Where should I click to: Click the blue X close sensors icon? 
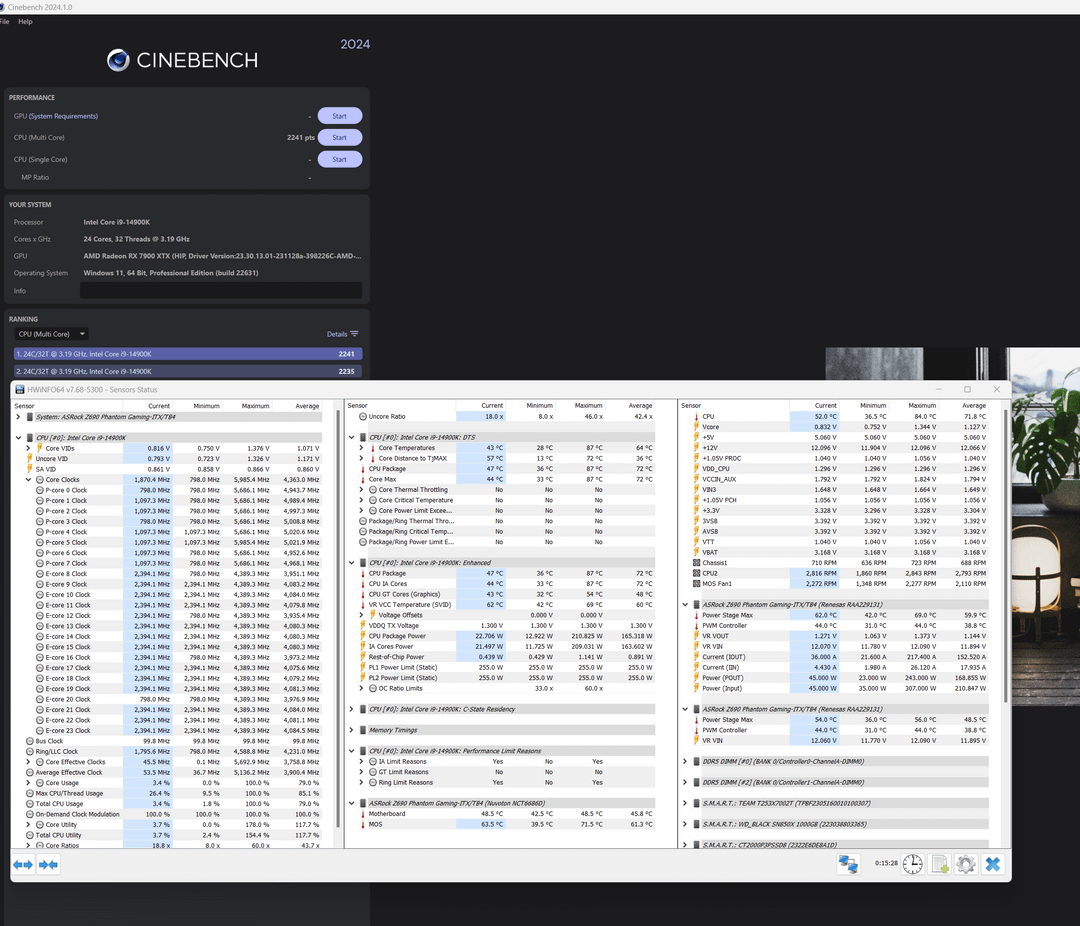pyautogui.click(x=993, y=864)
